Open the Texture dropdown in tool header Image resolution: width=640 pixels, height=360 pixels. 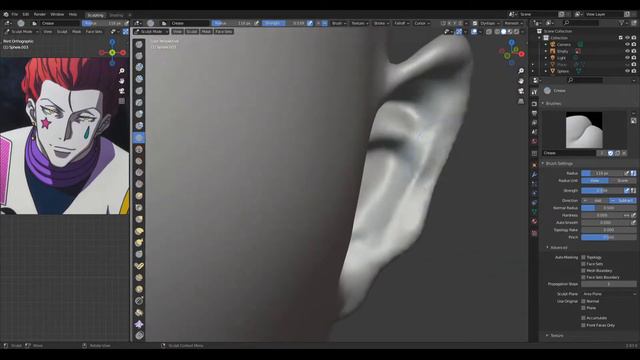point(360,23)
